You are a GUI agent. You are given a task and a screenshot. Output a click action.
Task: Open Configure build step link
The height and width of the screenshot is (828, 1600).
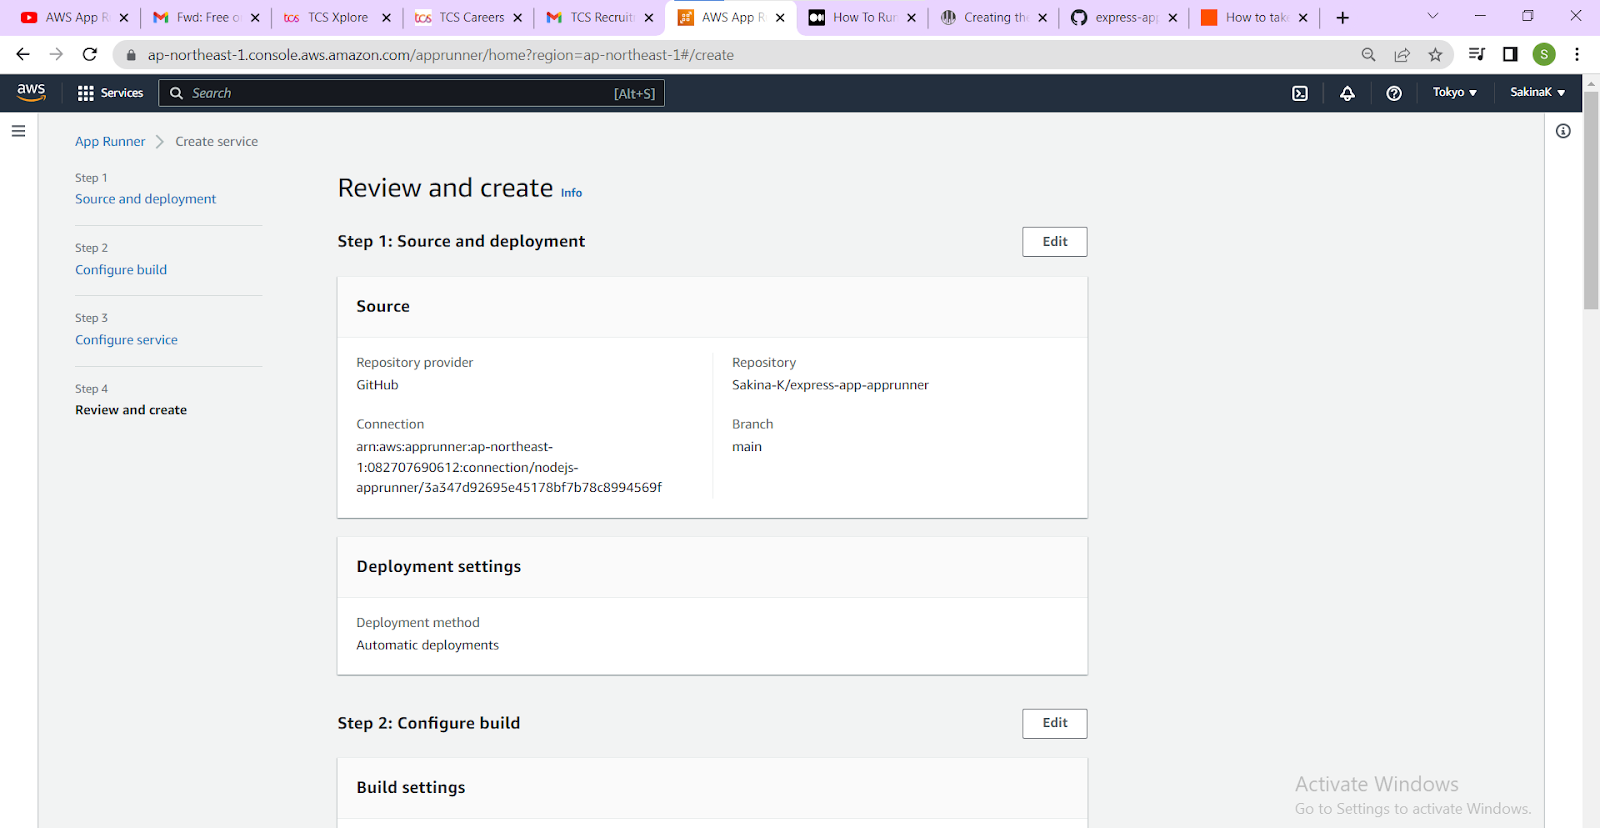(x=121, y=270)
